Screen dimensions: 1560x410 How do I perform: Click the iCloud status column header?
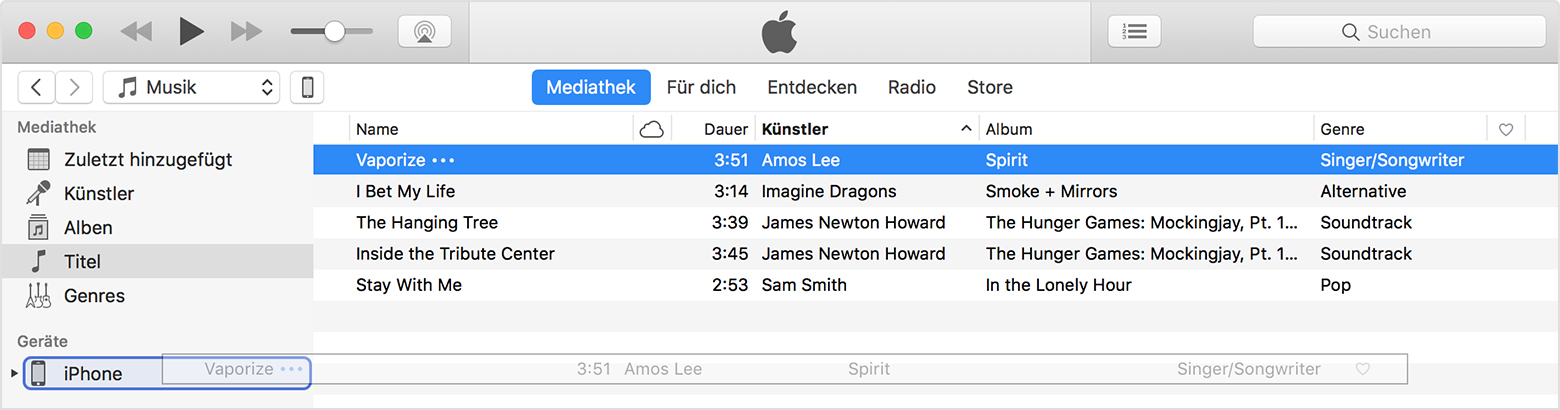click(x=652, y=129)
